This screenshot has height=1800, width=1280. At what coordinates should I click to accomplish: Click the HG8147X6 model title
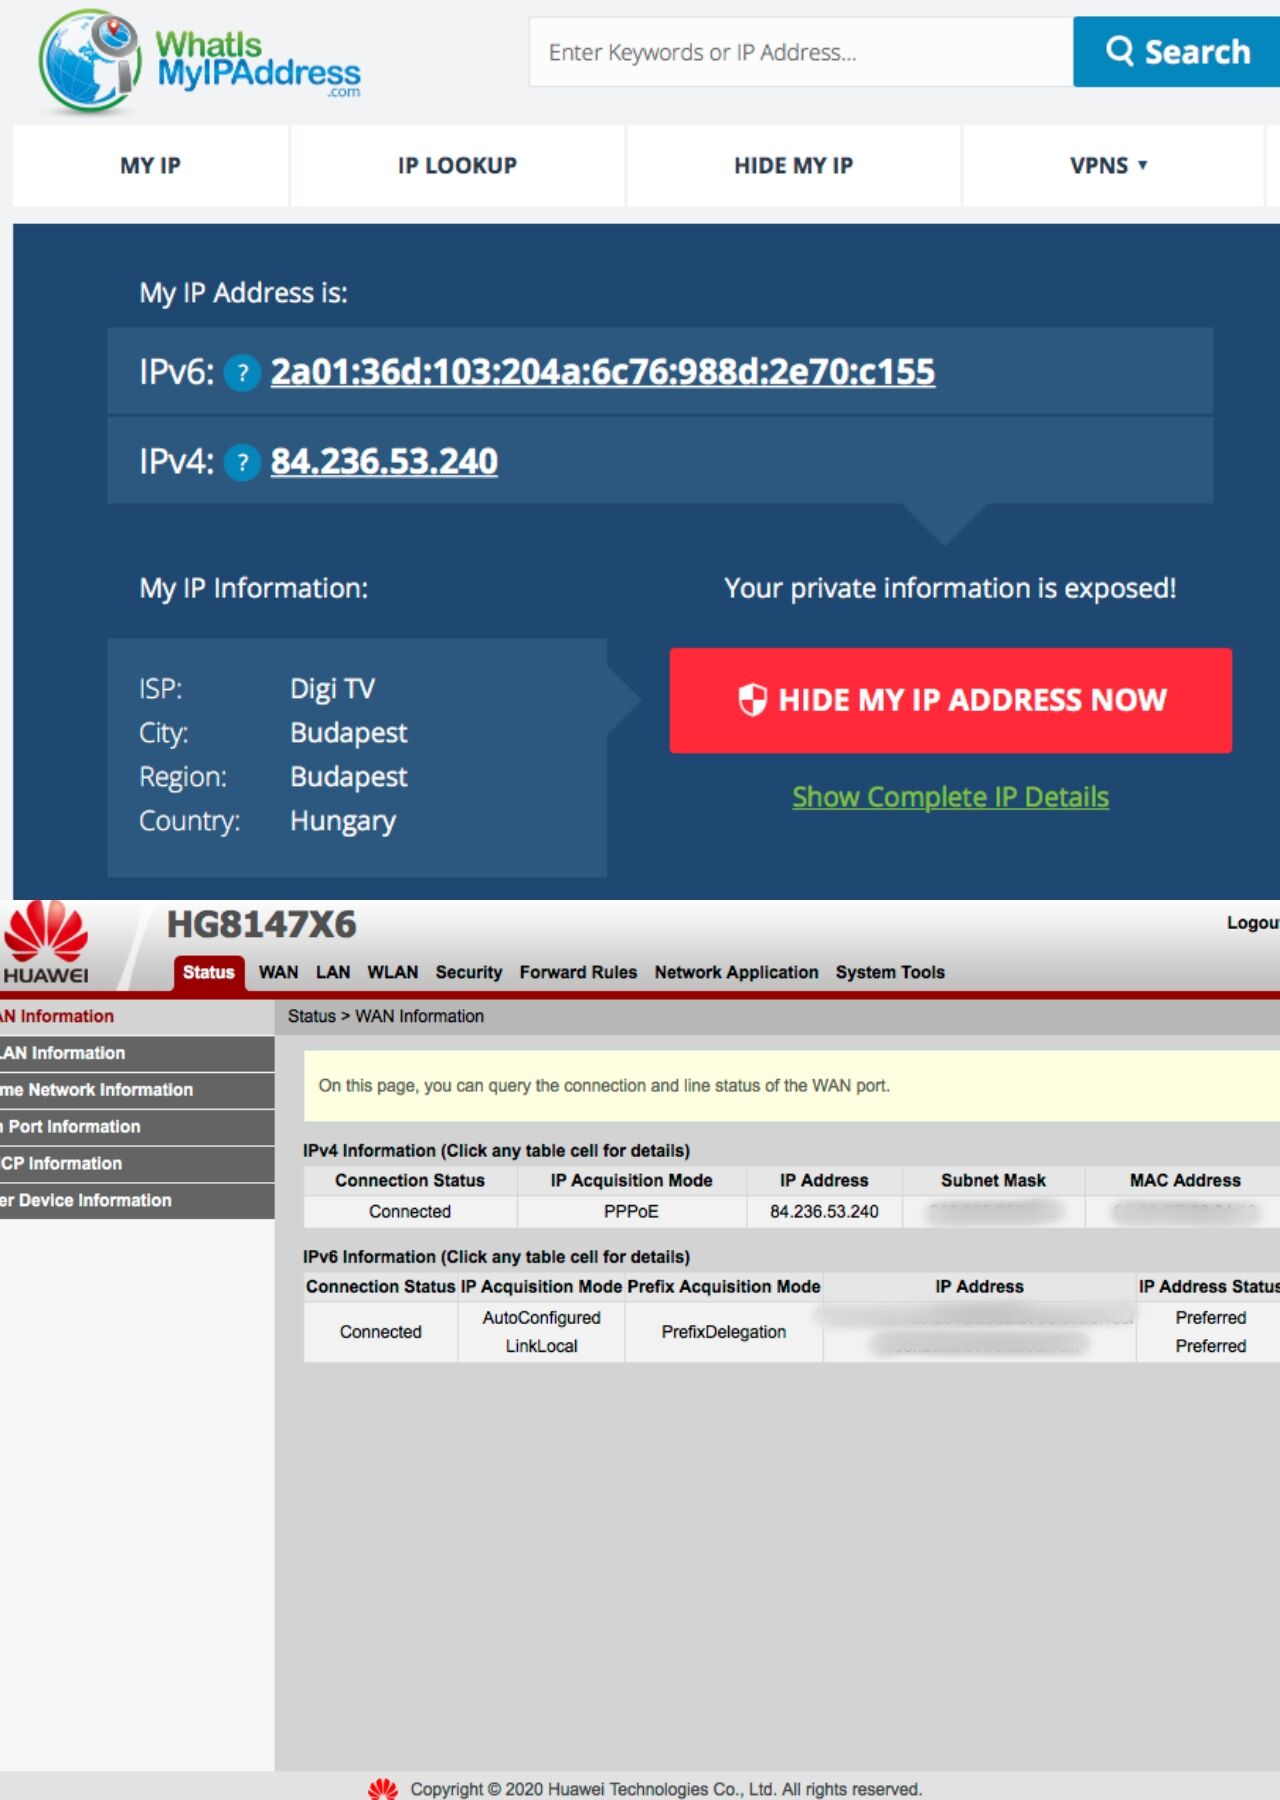click(x=261, y=925)
